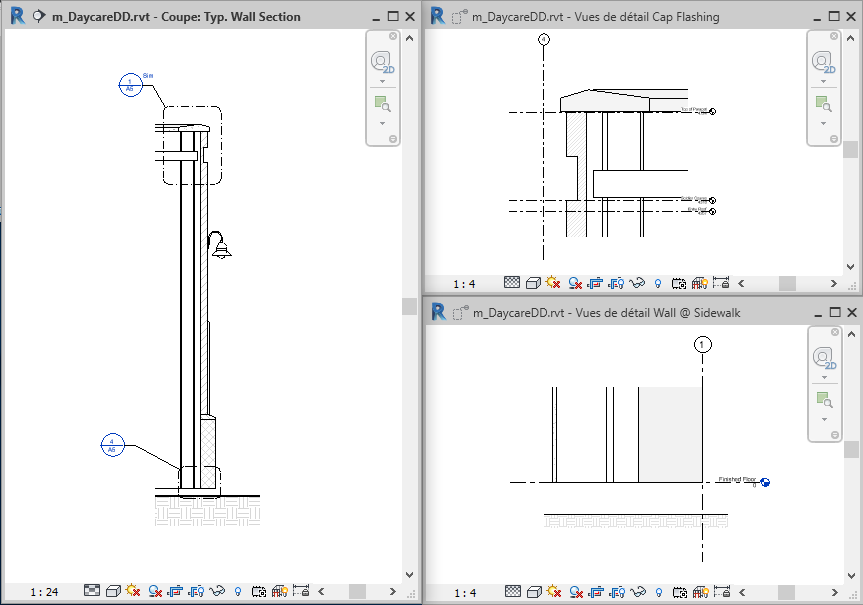Click scroll-down arrow in Cap Flashing view
863x605 pixels.
click(x=850, y=266)
